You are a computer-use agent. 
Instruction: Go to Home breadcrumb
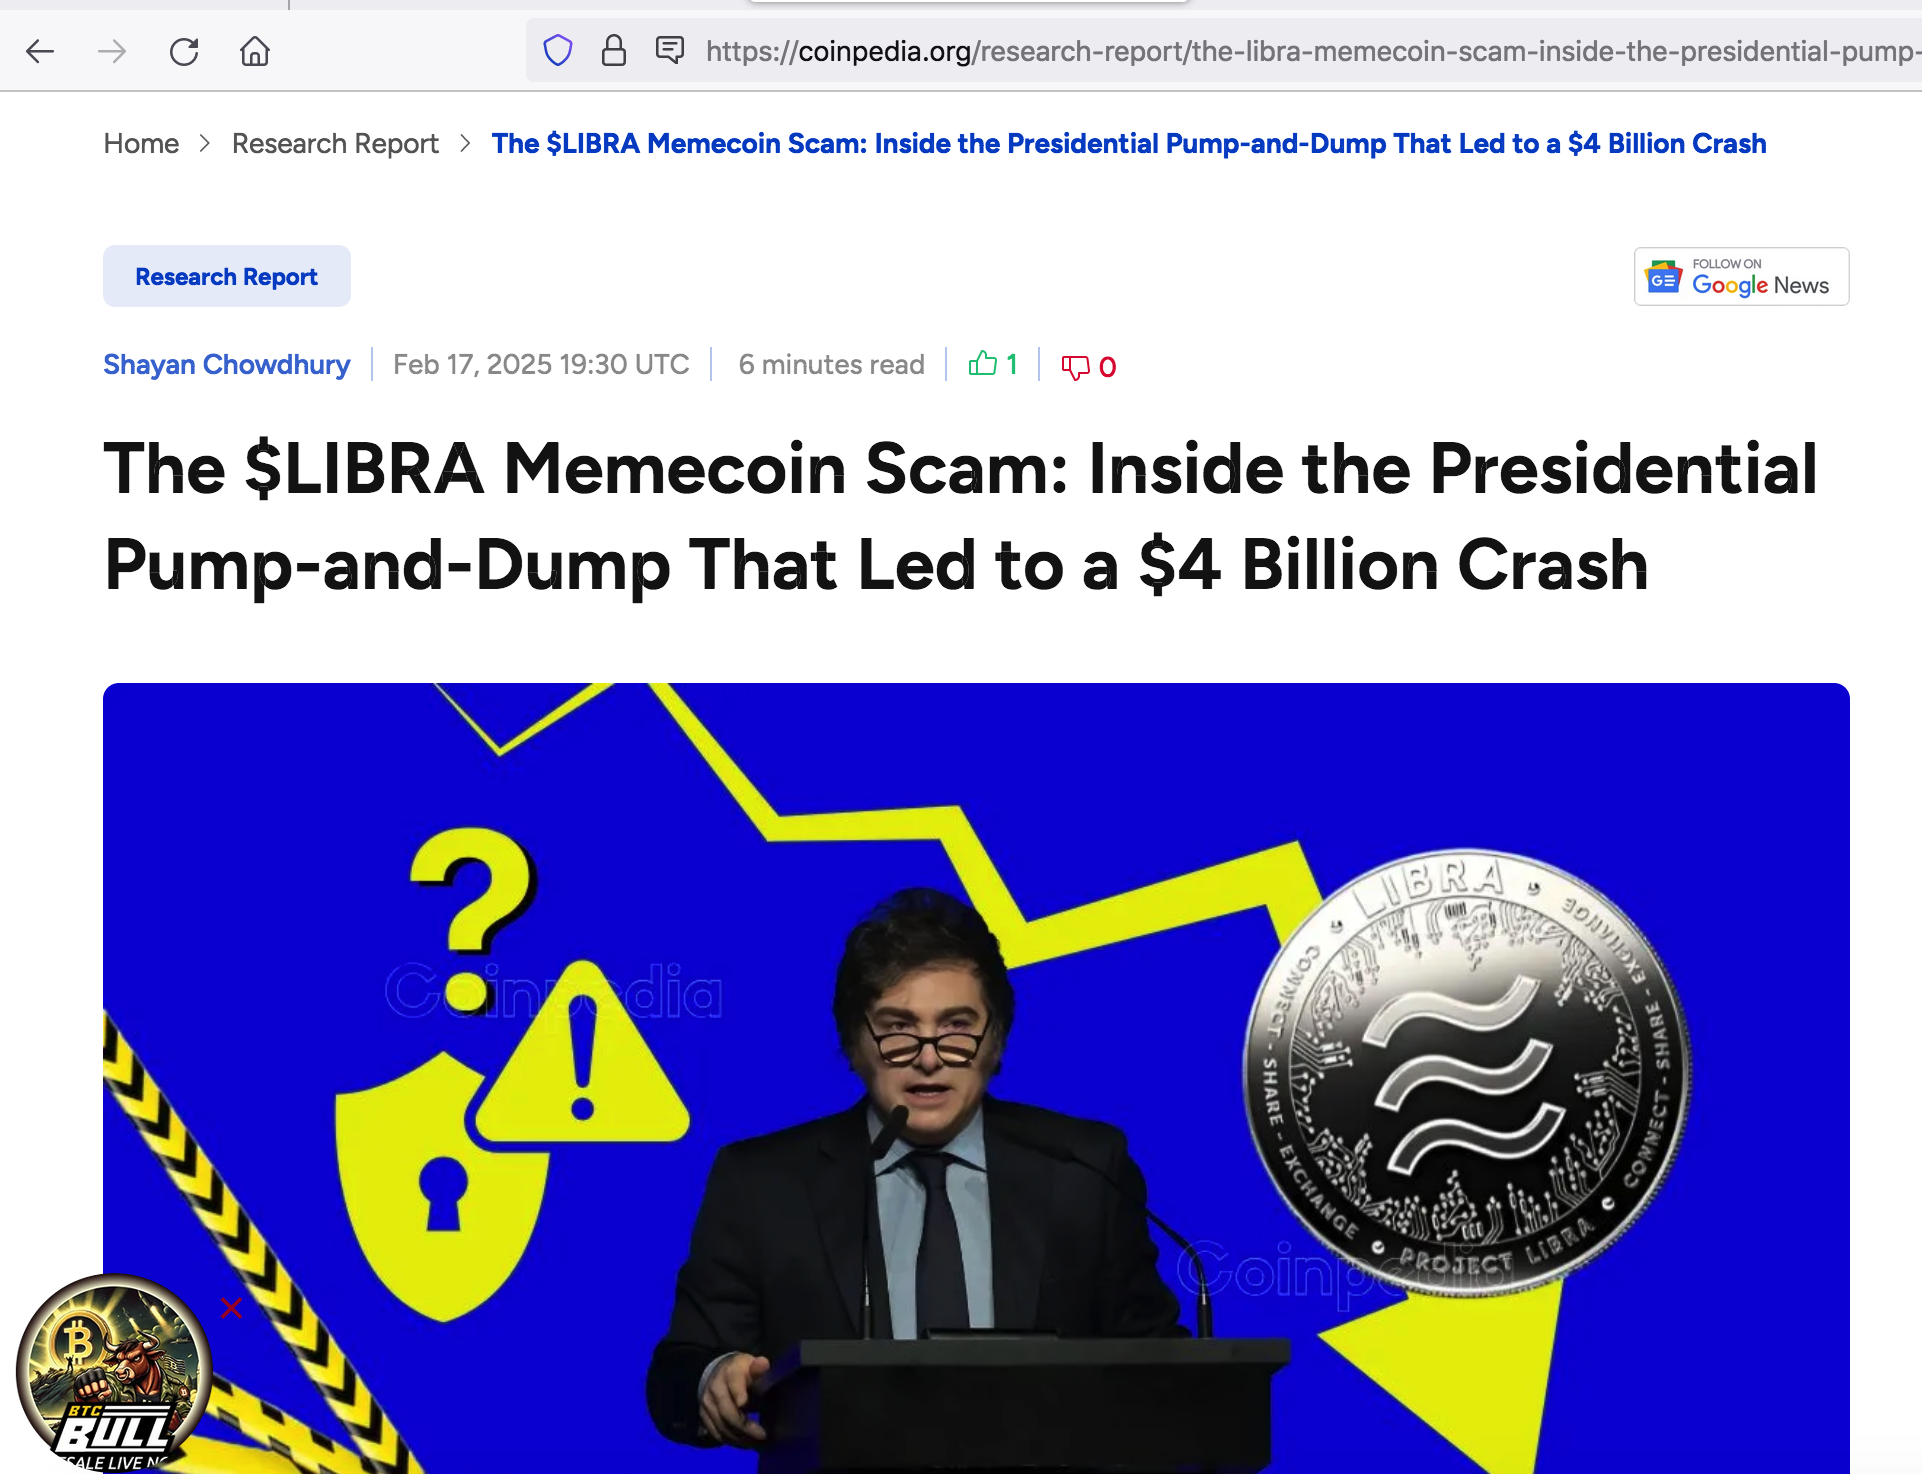click(x=141, y=144)
